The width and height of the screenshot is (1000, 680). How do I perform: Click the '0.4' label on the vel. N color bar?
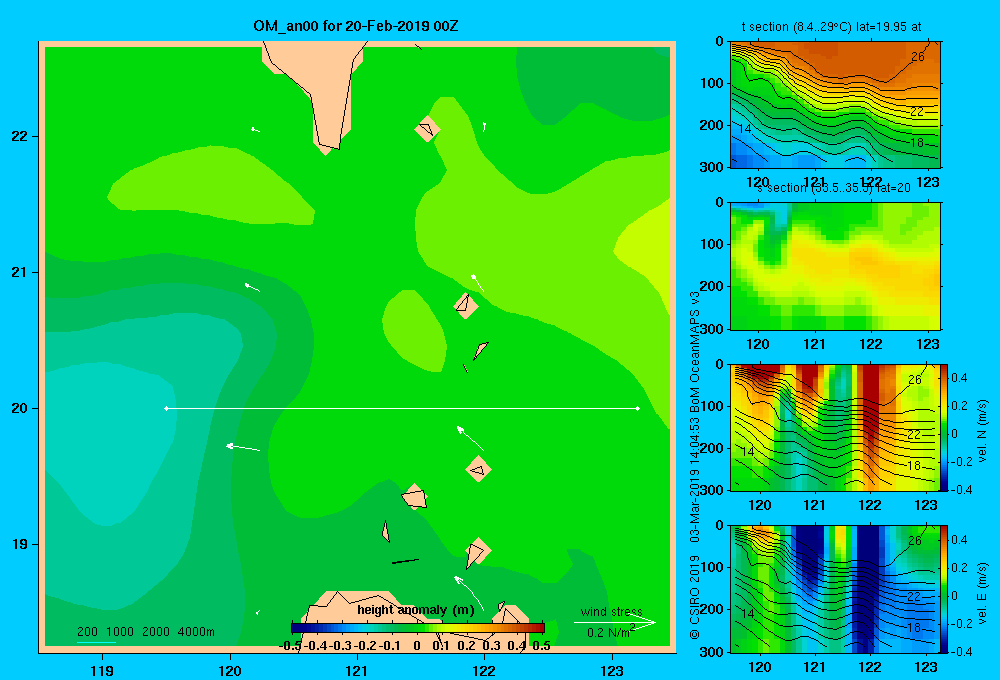tap(959, 378)
